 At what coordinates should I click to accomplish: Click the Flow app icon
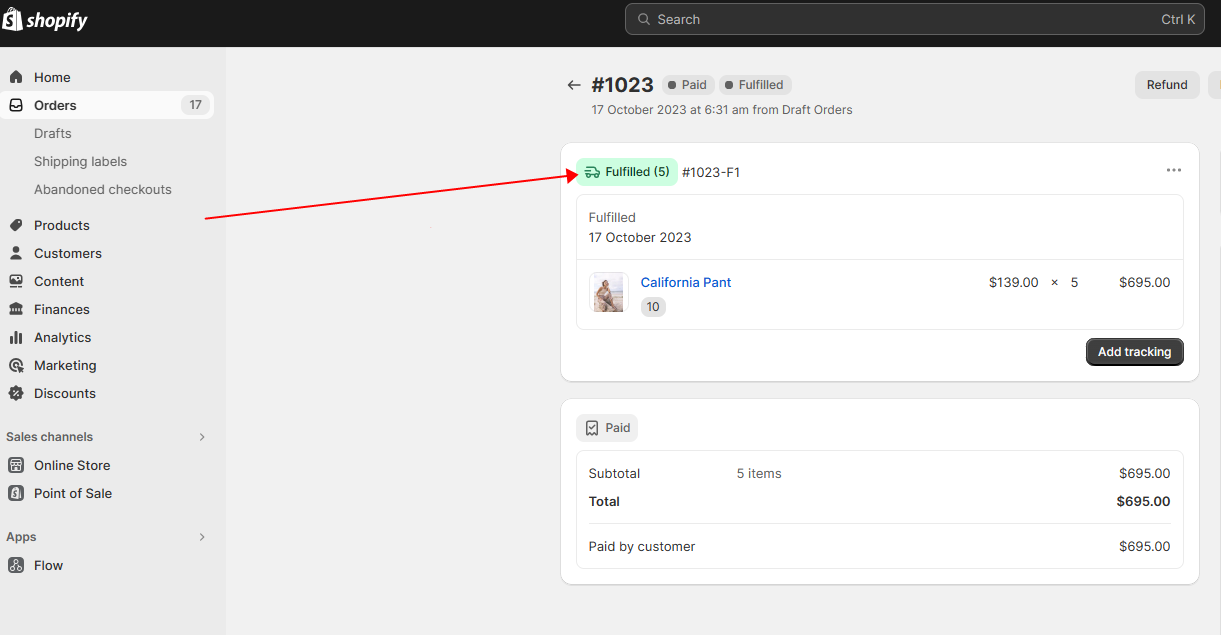(16, 565)
